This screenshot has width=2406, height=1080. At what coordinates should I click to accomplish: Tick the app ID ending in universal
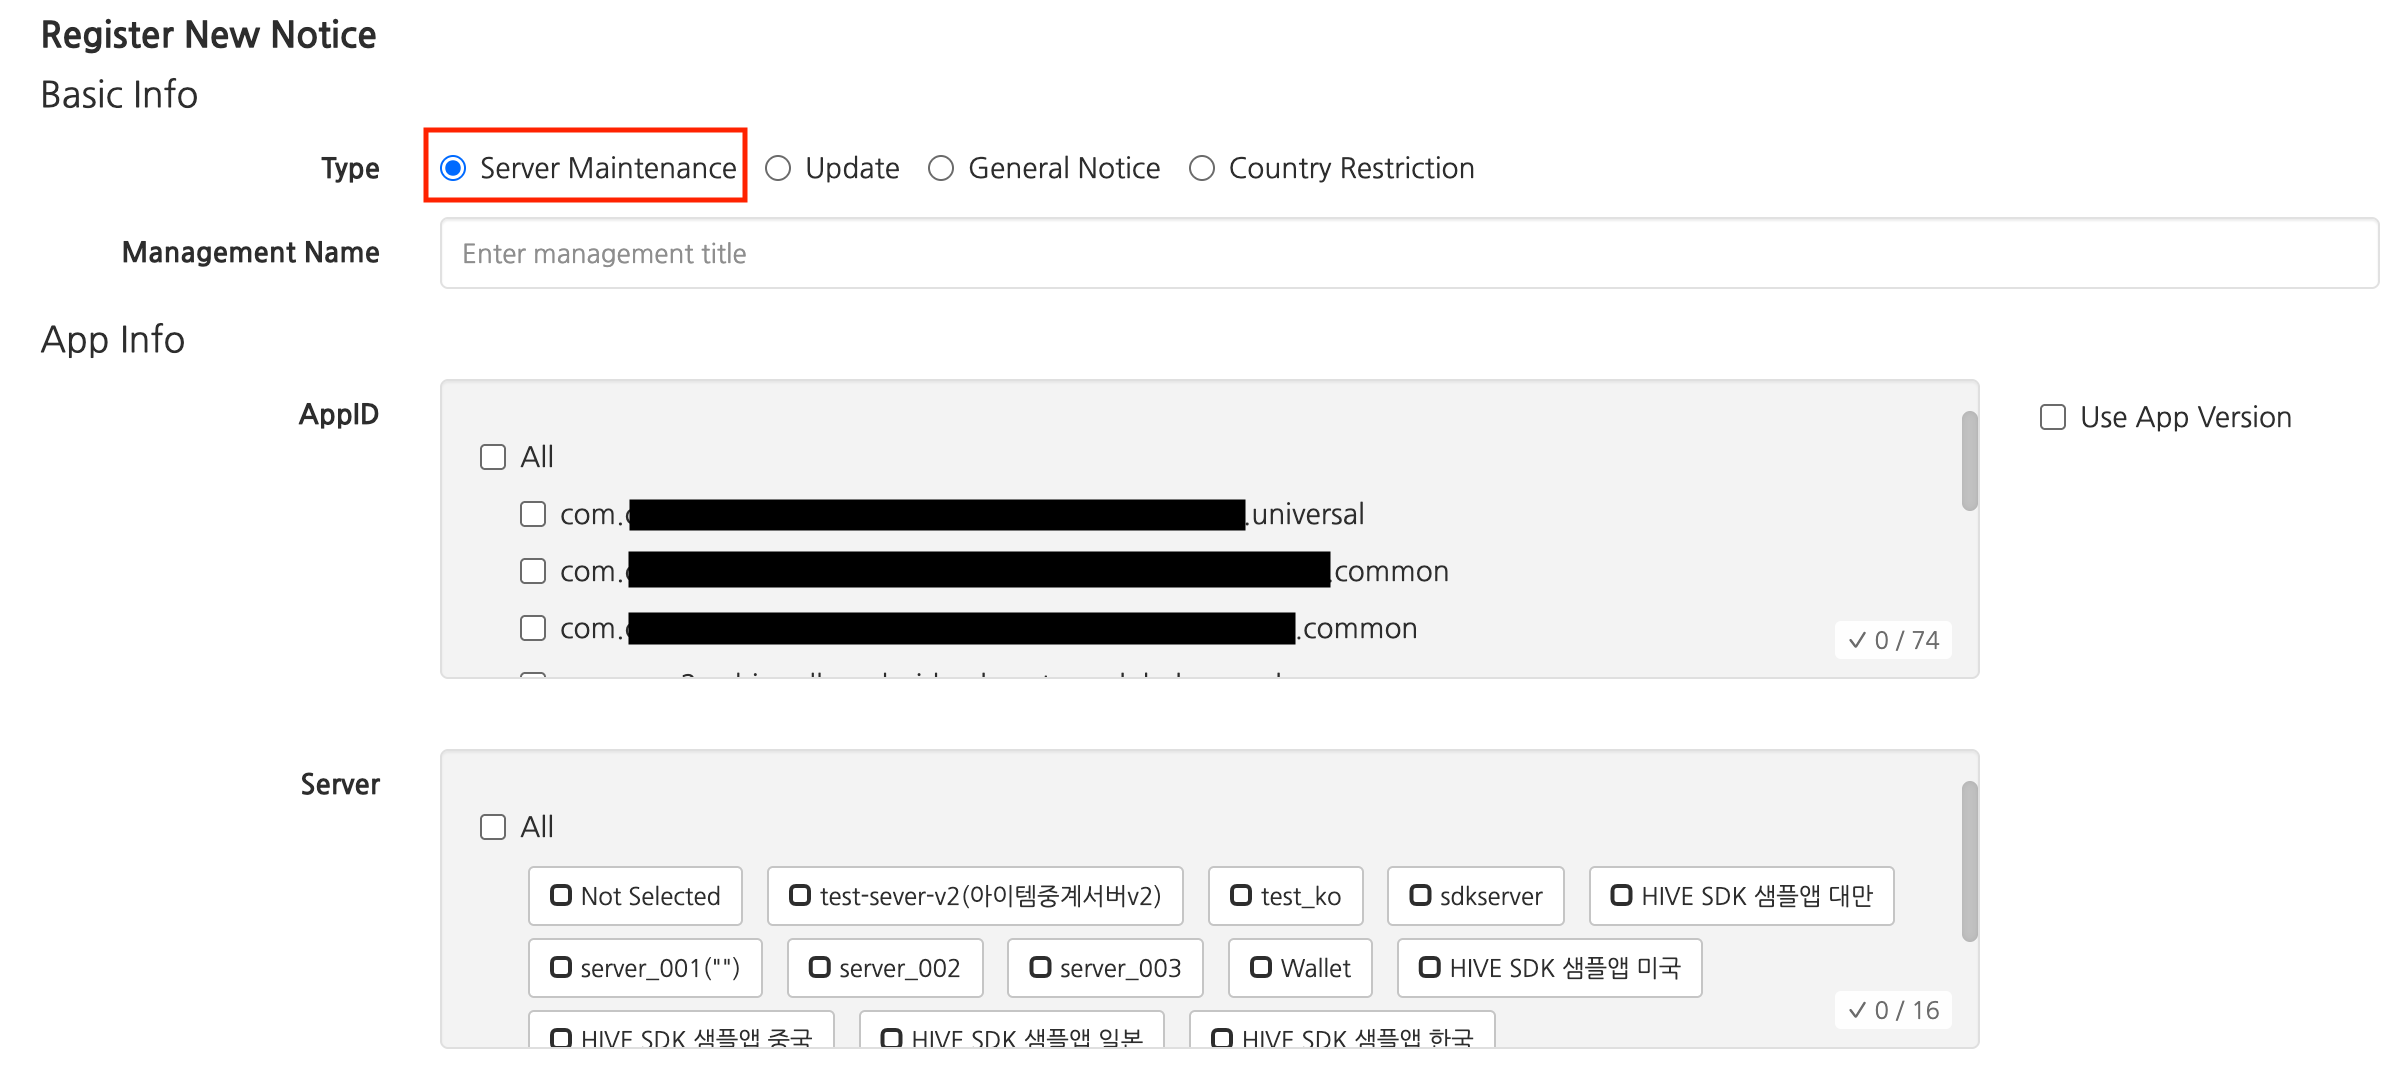click(x=533, y=514)
